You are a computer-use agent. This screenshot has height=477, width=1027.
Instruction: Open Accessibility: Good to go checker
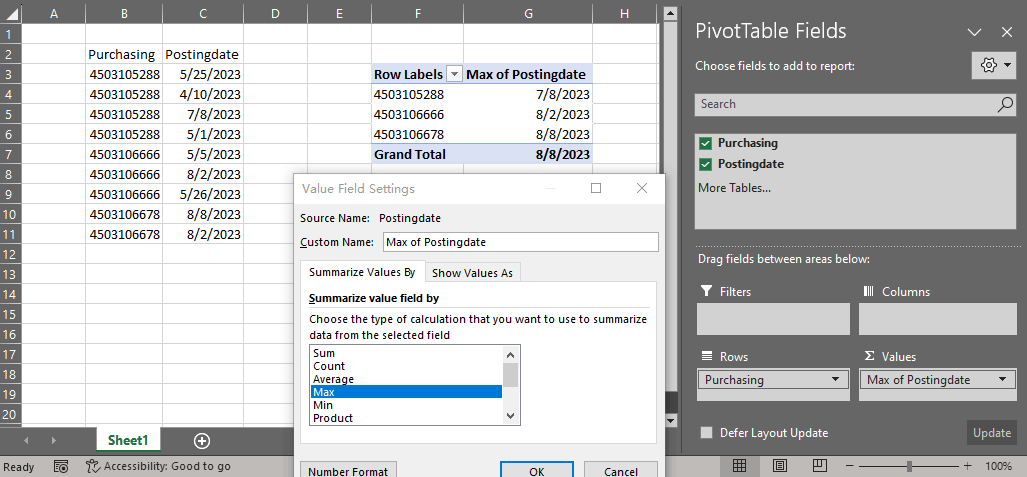pyautogui.click(x=159, y=467)
